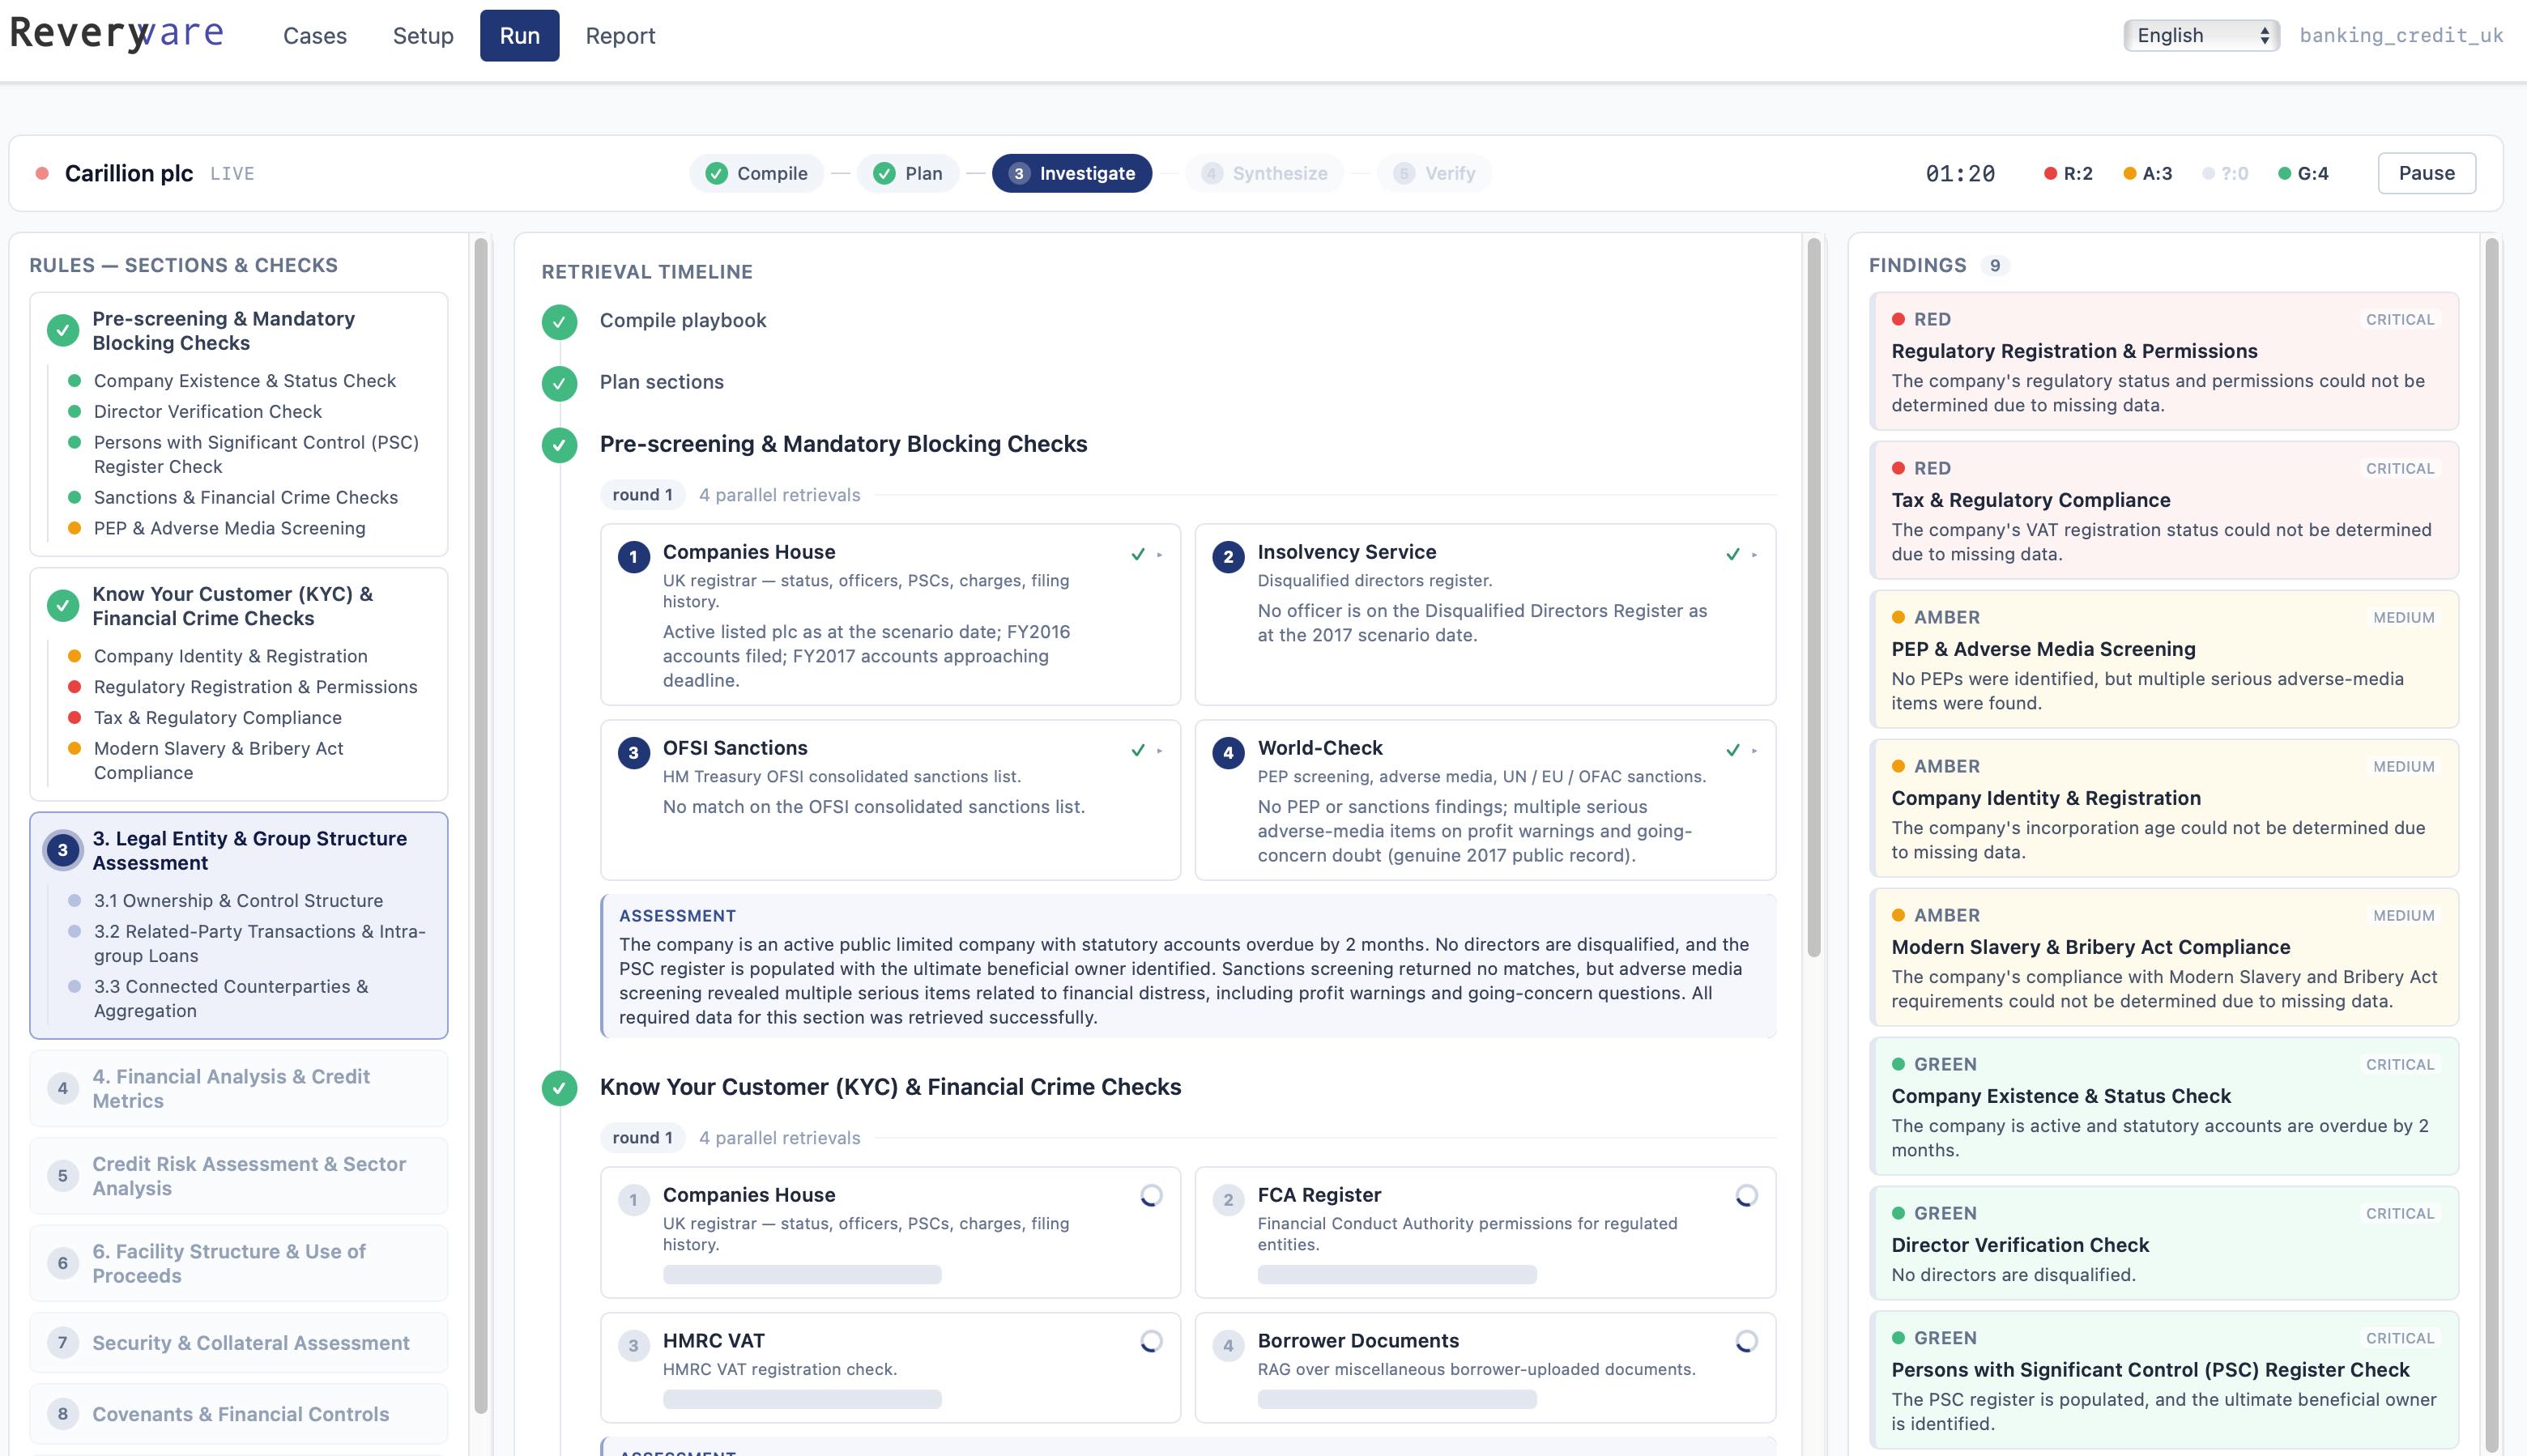Click badge 2 on Insolvency Service card
Screen dimensions: 2527x1456
[x=1228, y=557]
